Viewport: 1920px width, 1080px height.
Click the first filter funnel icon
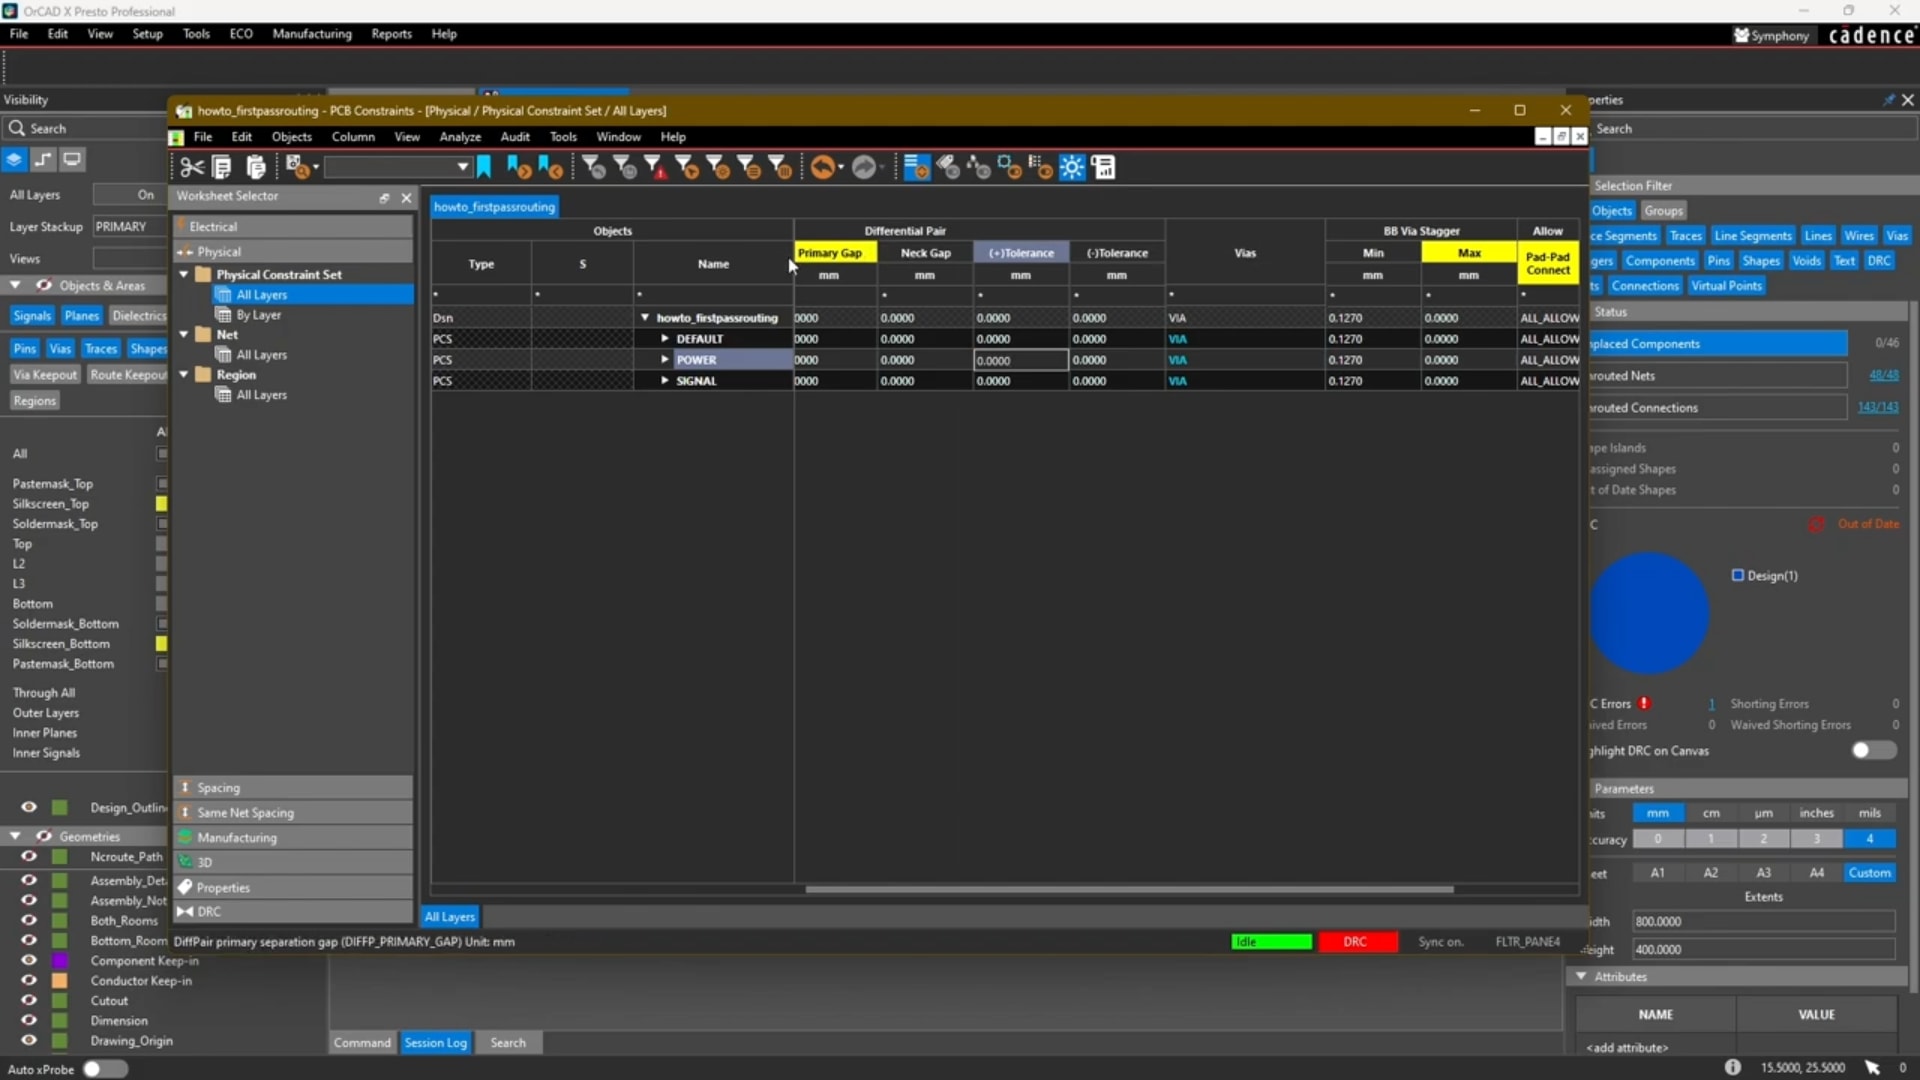click(x=594, y=167)
